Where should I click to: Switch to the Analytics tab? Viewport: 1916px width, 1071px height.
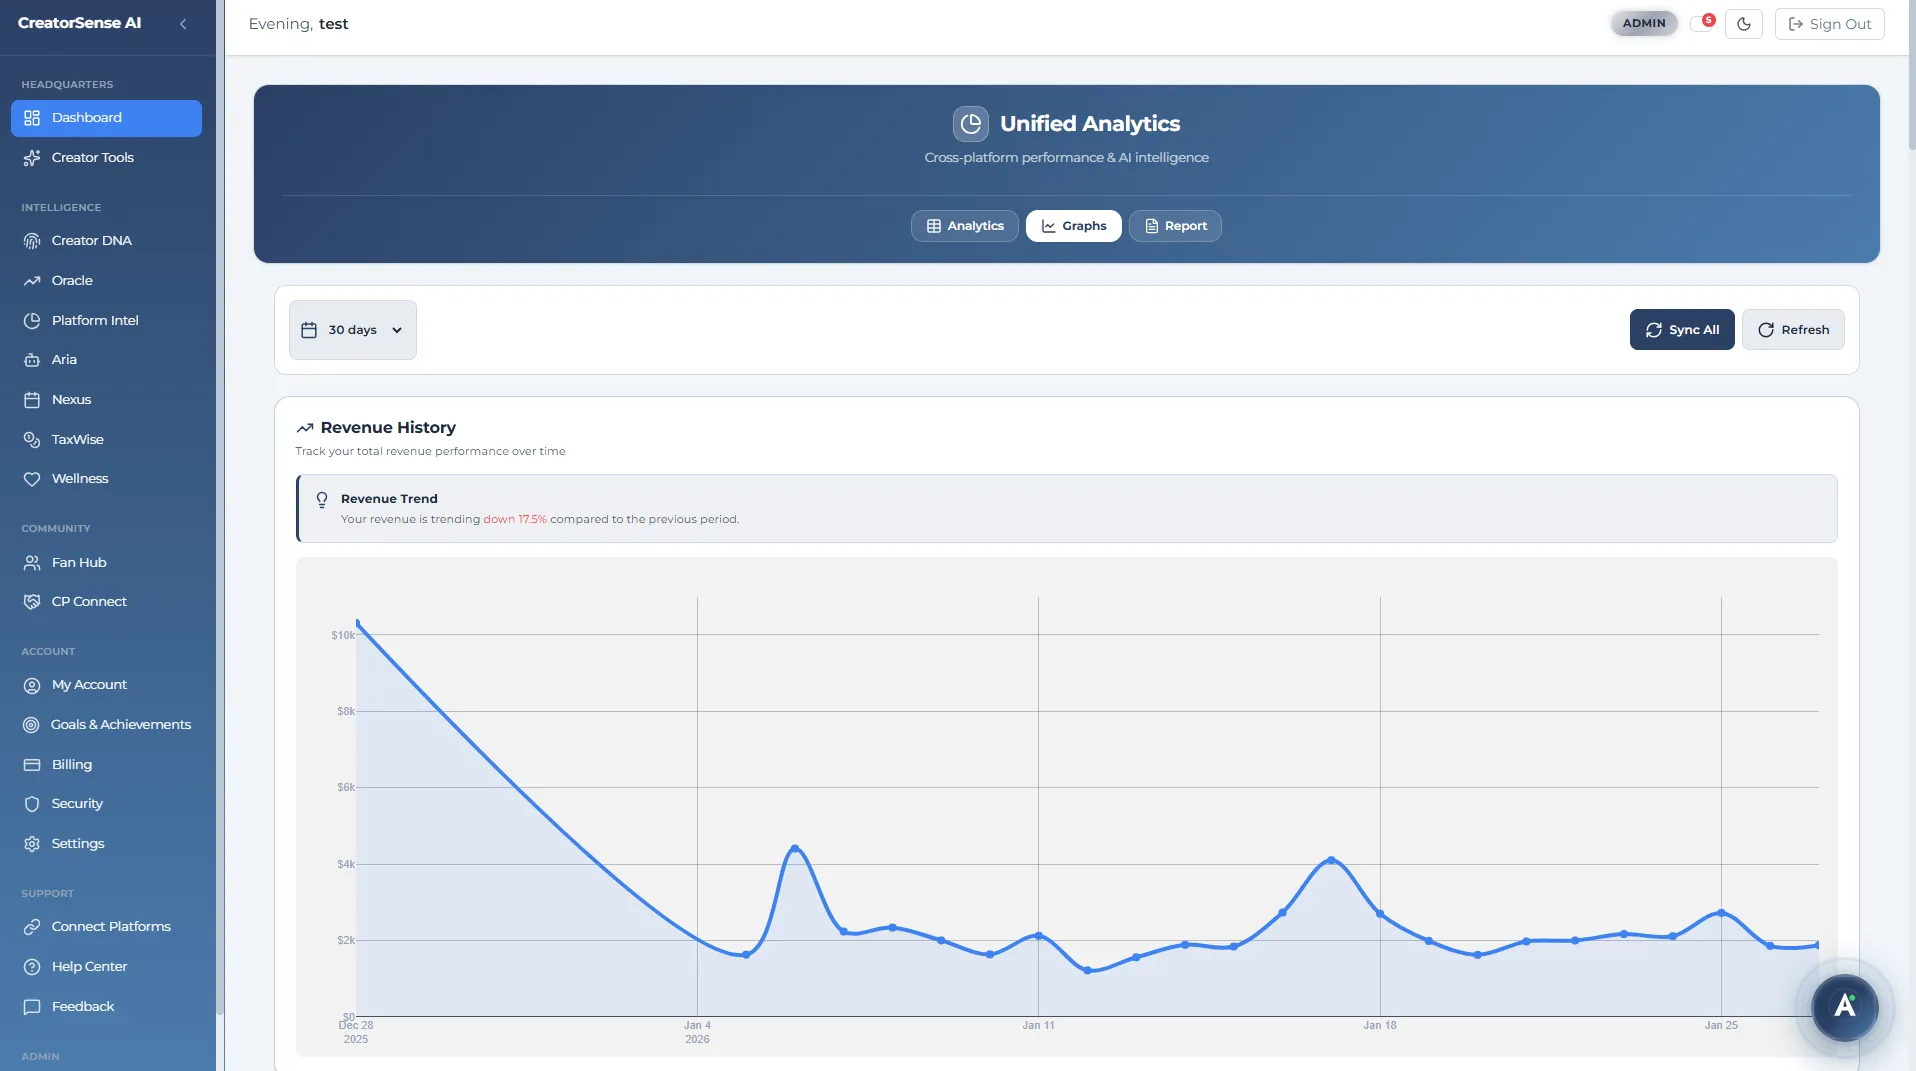[963, 225]
